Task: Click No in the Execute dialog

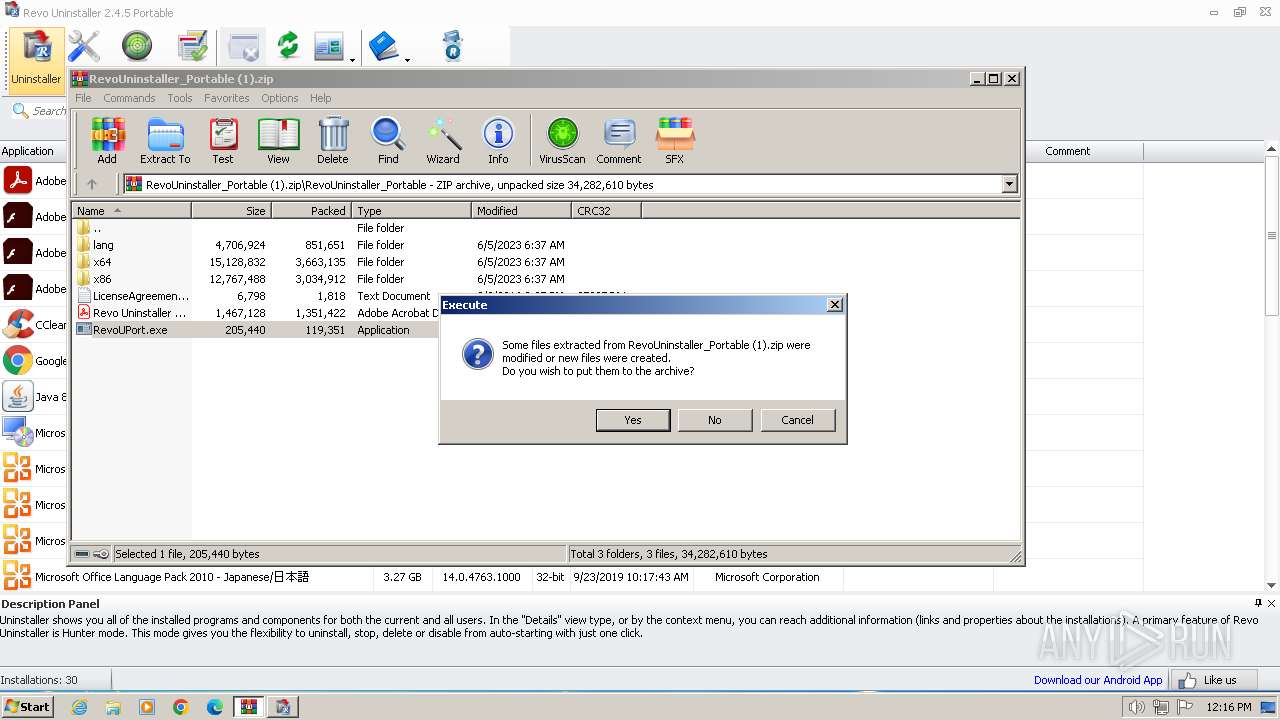Action: point(715,420)
